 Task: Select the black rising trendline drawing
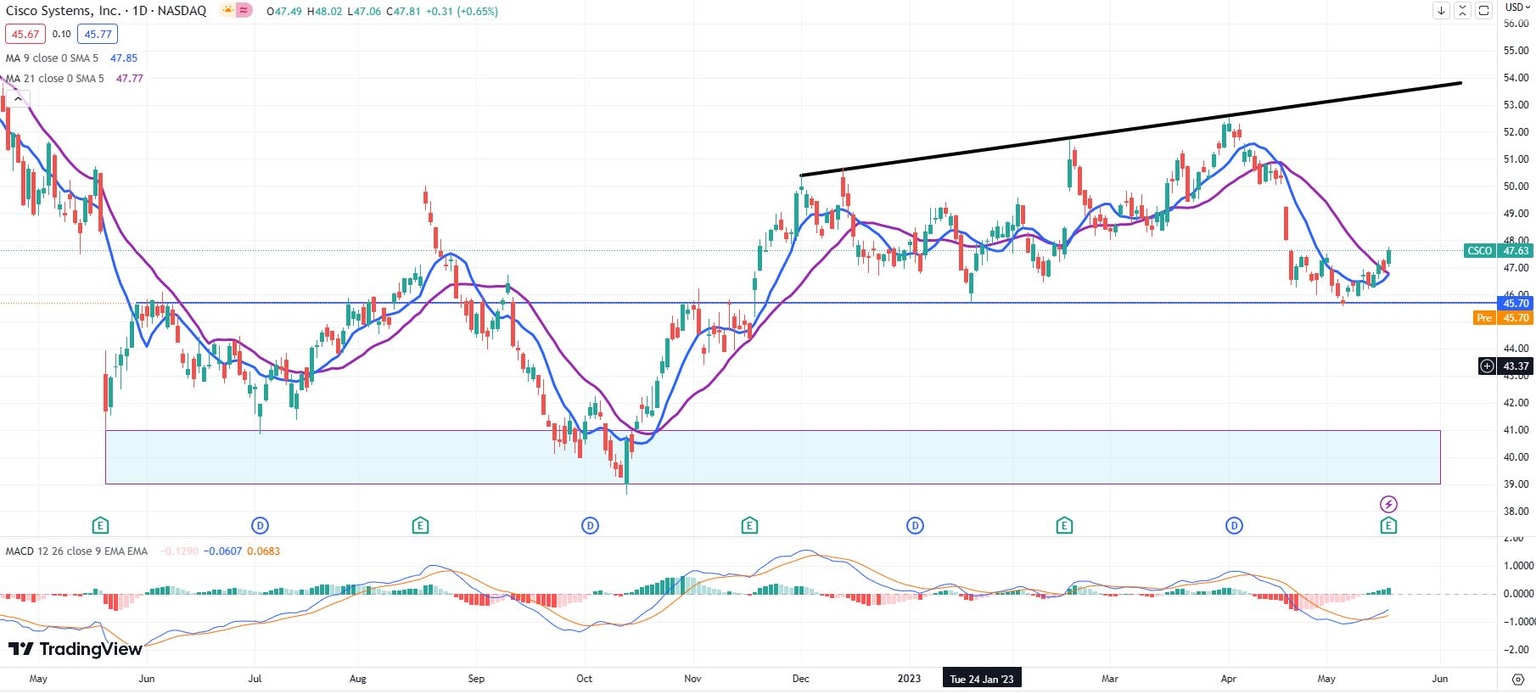point(1130,129)
